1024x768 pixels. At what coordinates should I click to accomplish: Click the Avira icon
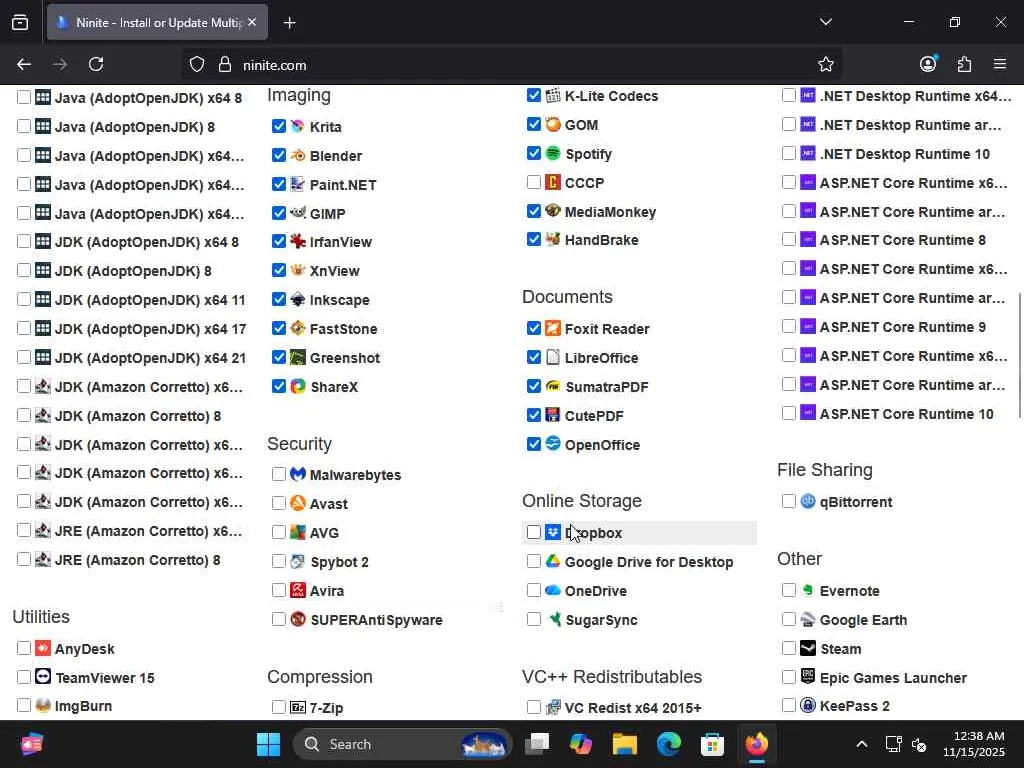click(298, 590)
